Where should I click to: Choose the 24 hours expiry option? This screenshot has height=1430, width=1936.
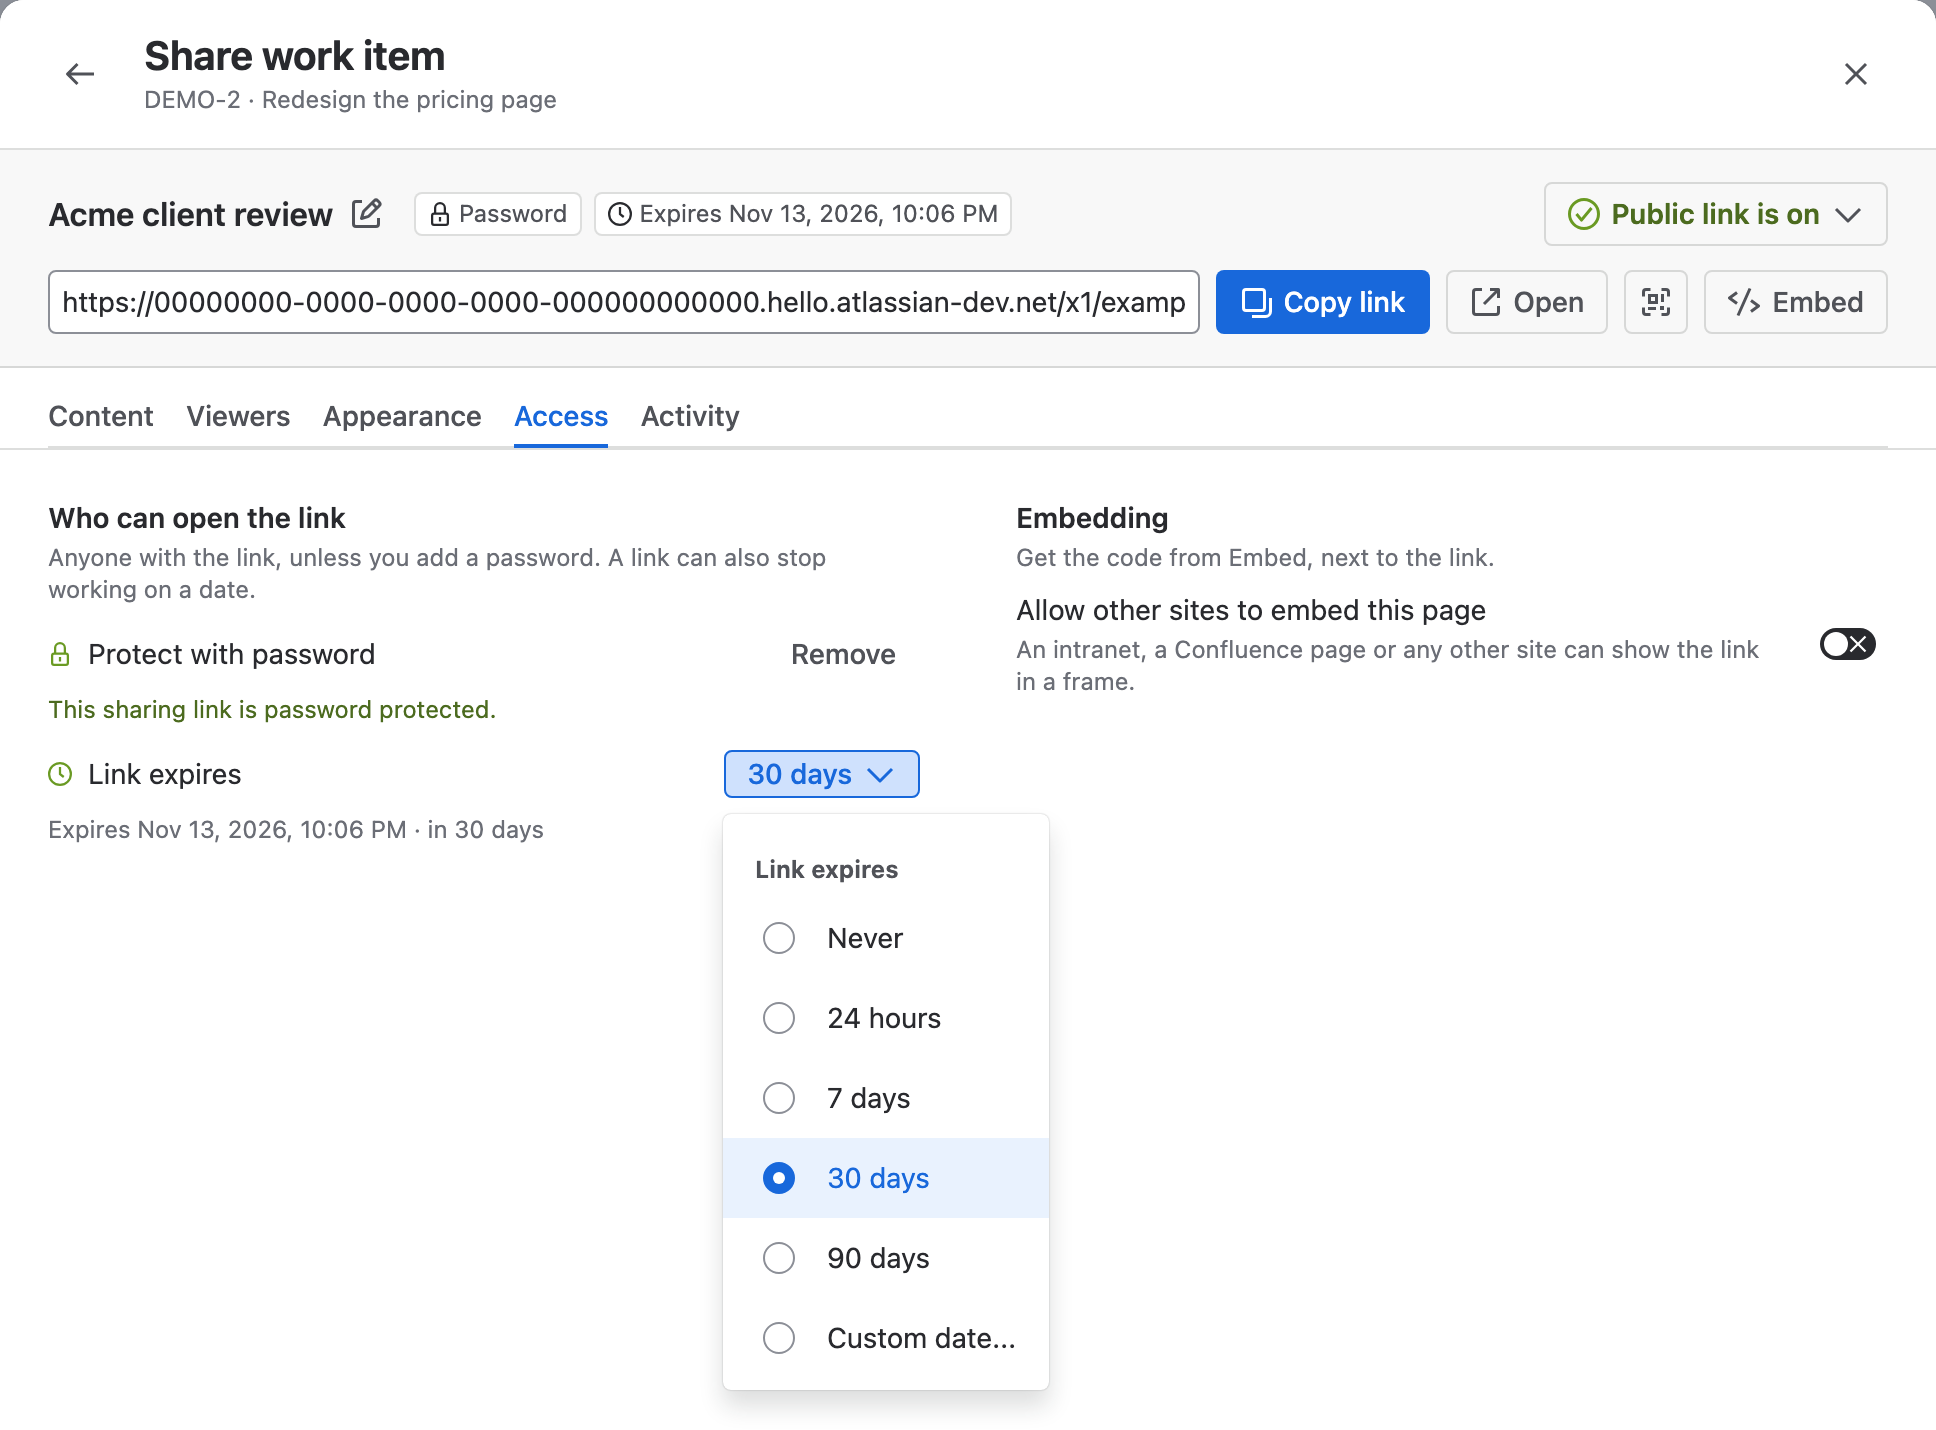886,1018
